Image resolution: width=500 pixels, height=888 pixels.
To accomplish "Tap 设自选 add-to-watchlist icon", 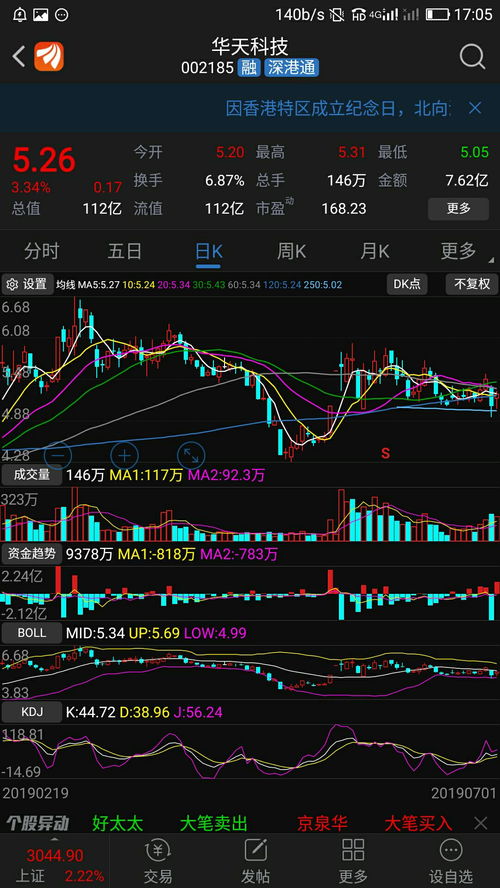I will point(451,861).
